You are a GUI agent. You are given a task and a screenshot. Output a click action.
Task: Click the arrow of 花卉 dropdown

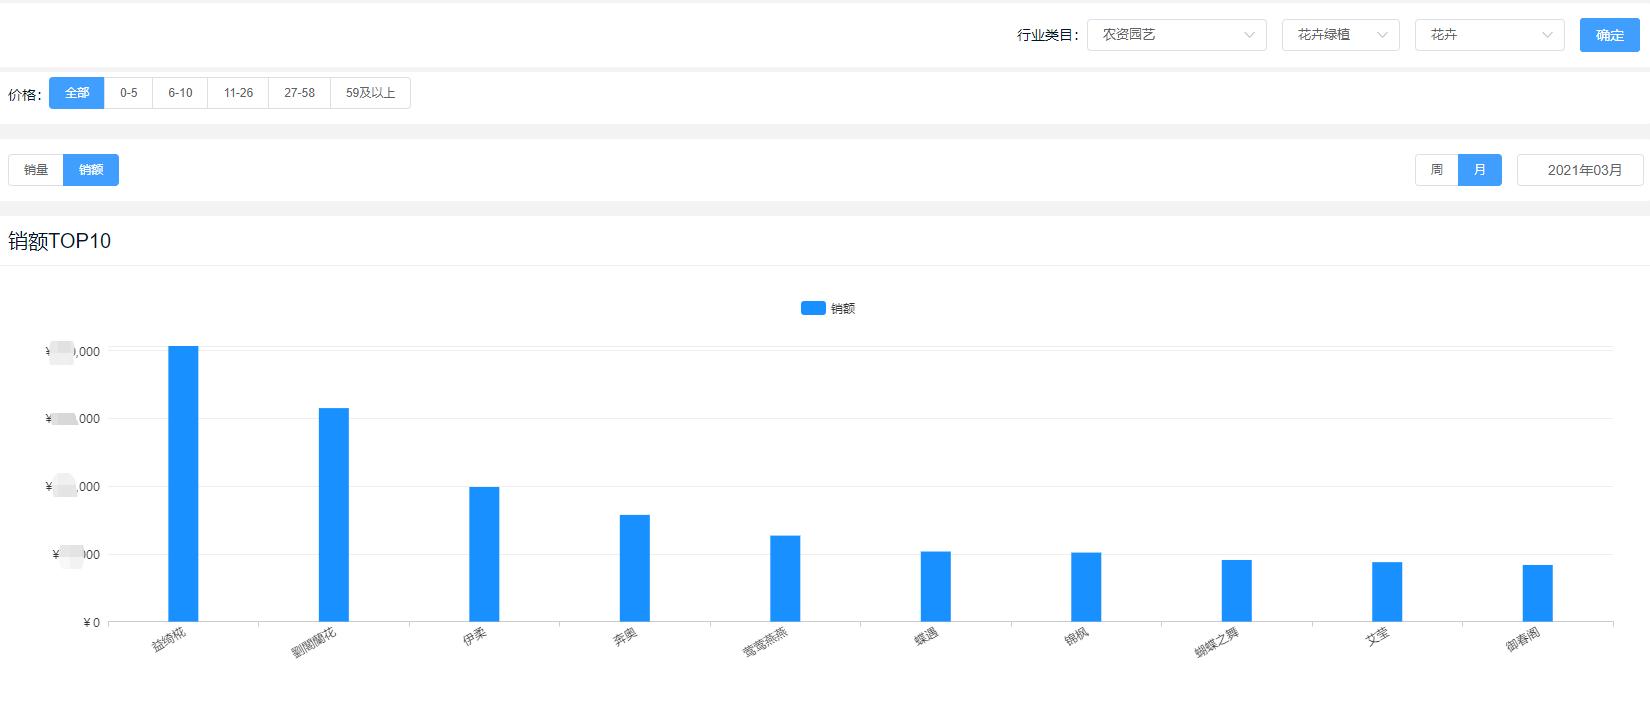pyautogui.click(x=1547, y=35)
